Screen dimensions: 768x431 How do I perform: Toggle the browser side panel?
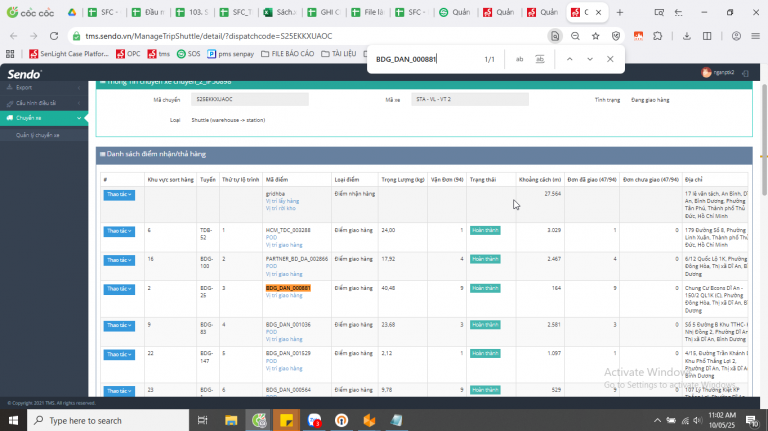(x=707, y=36)
